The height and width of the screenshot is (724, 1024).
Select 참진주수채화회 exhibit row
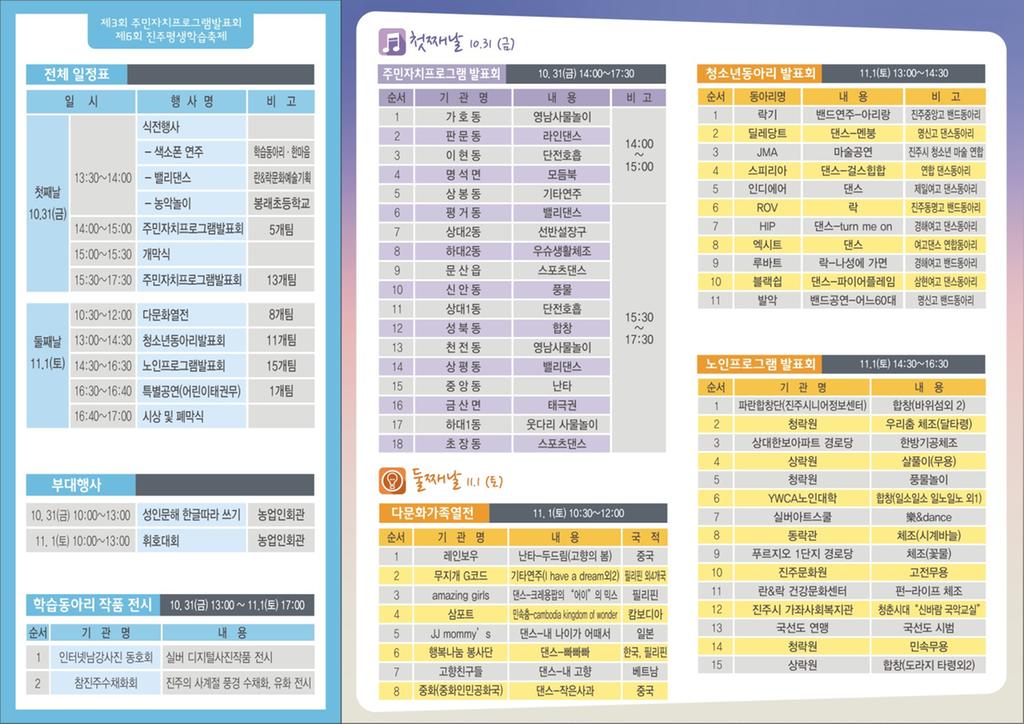point(170,683)
